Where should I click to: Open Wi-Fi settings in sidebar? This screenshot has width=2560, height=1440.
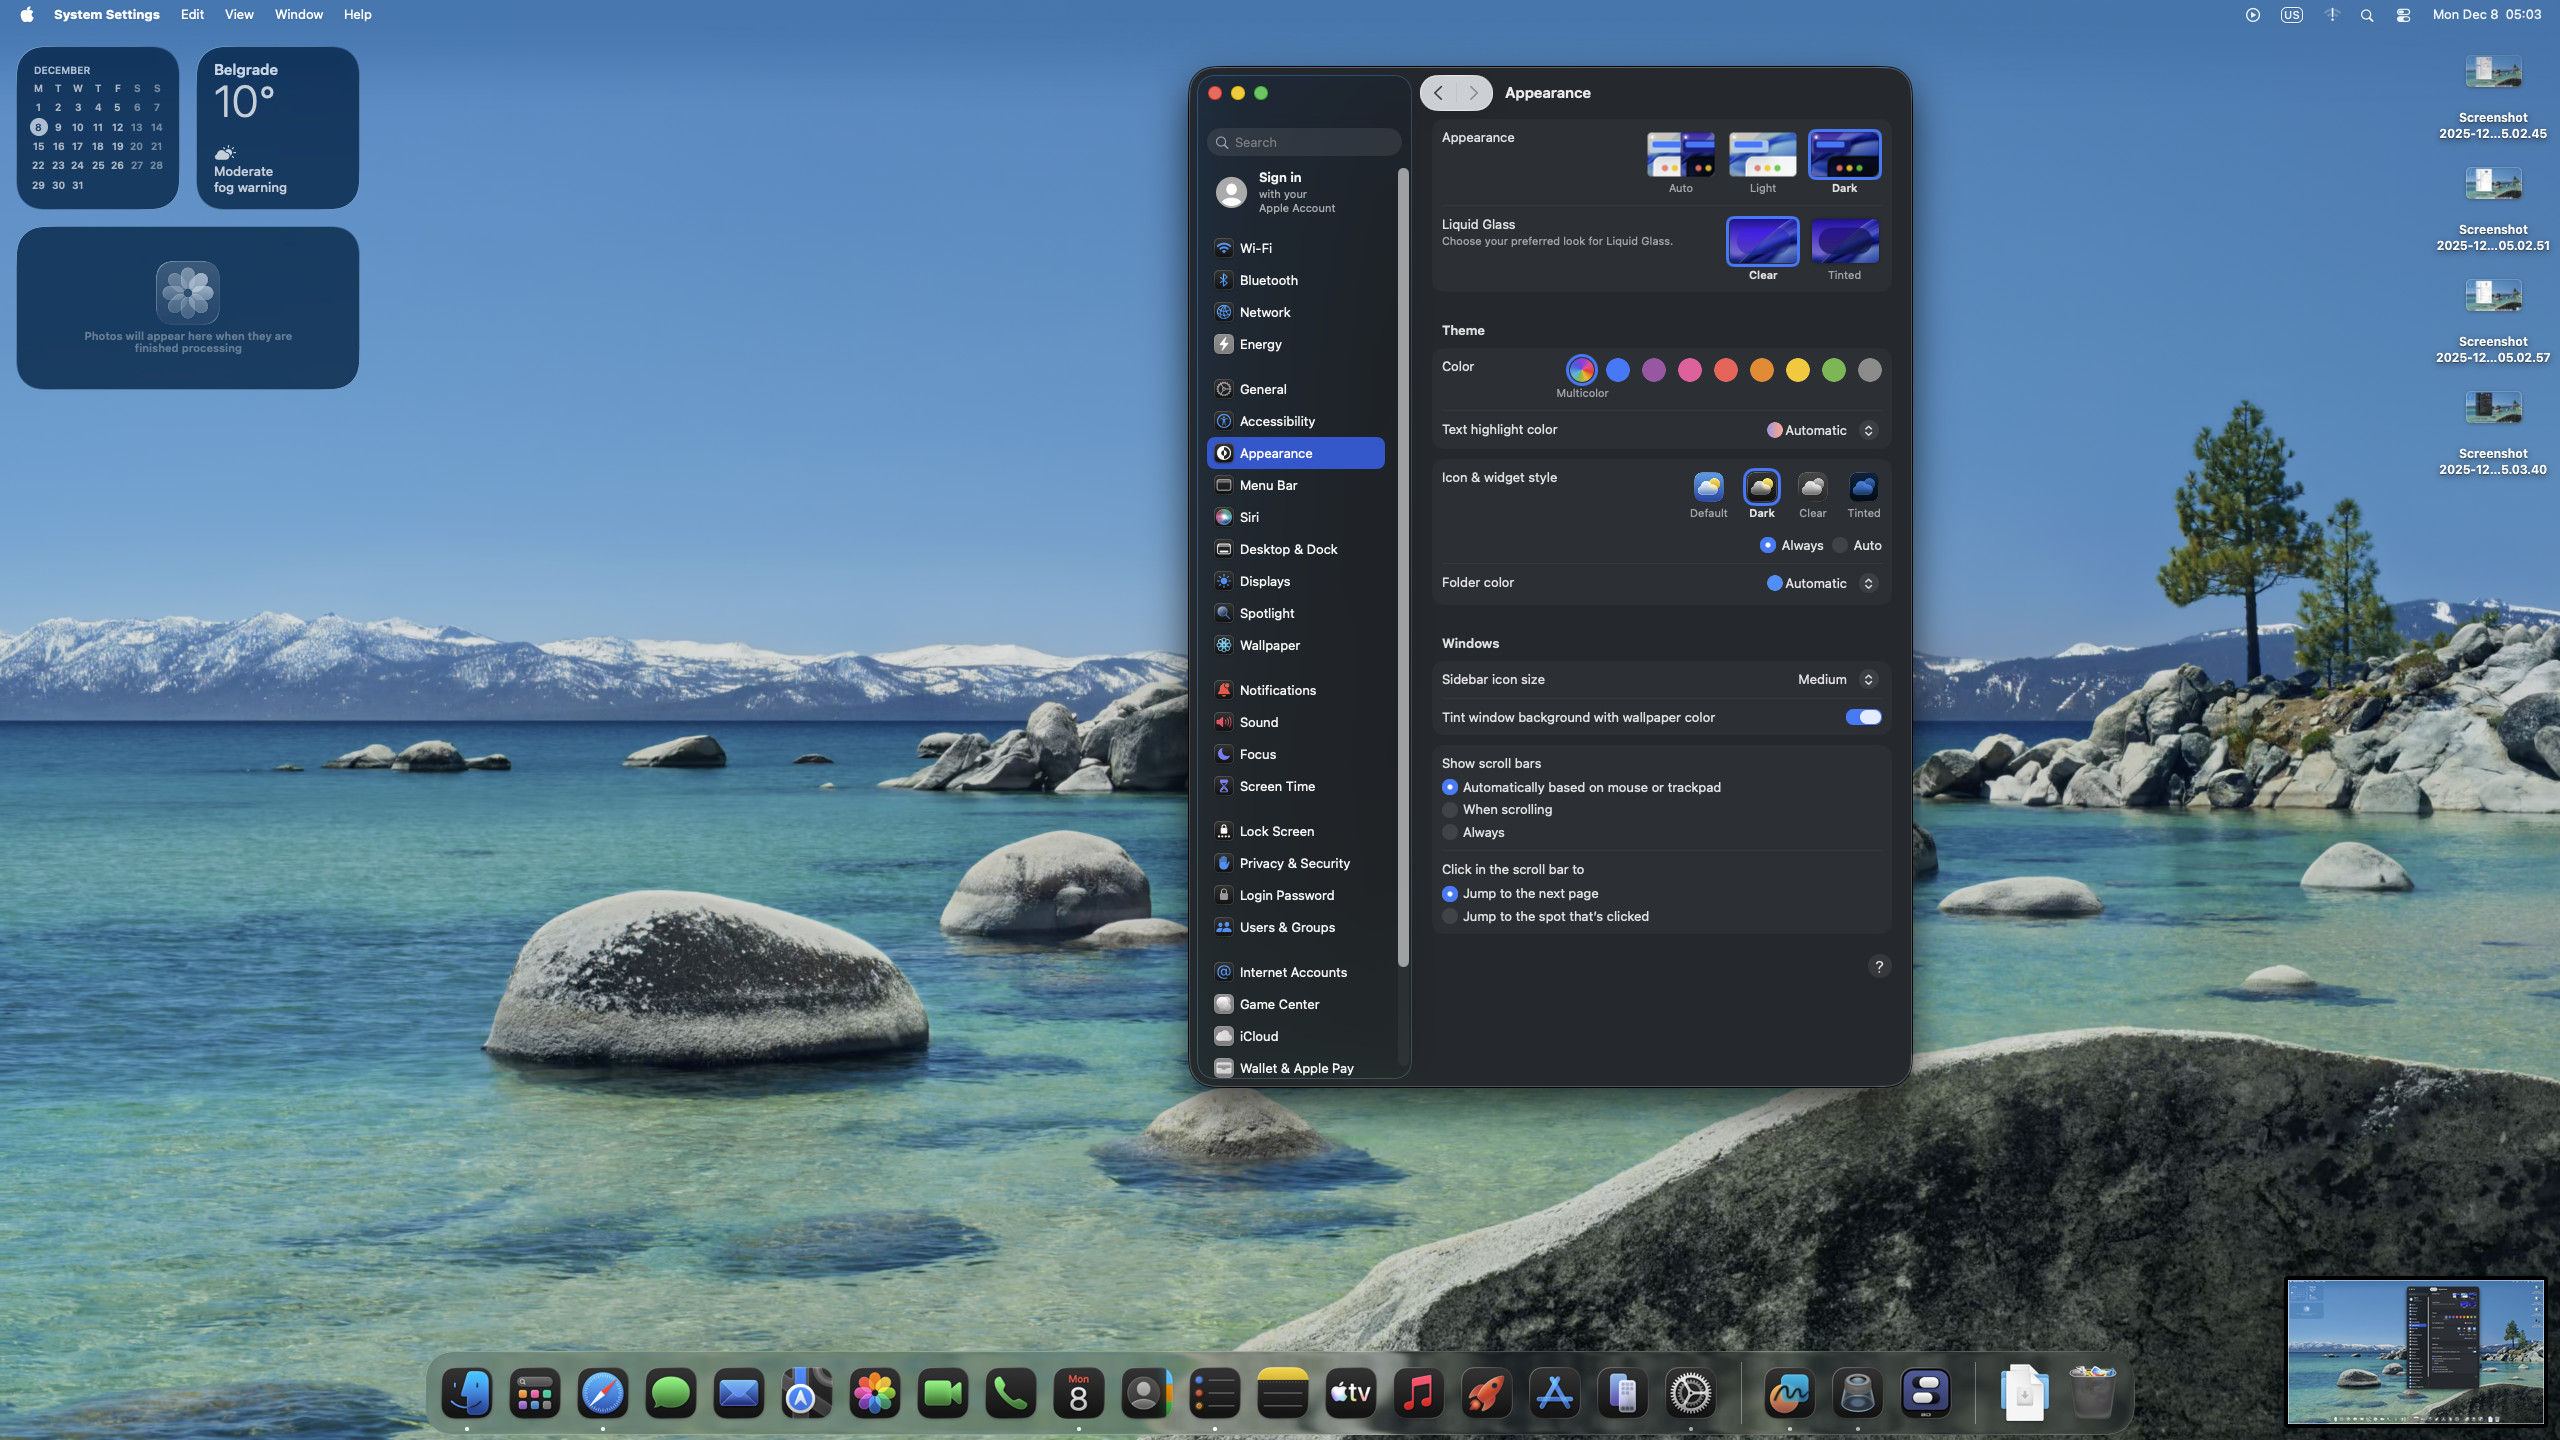pyautogui.click(x=1255, y=248)
